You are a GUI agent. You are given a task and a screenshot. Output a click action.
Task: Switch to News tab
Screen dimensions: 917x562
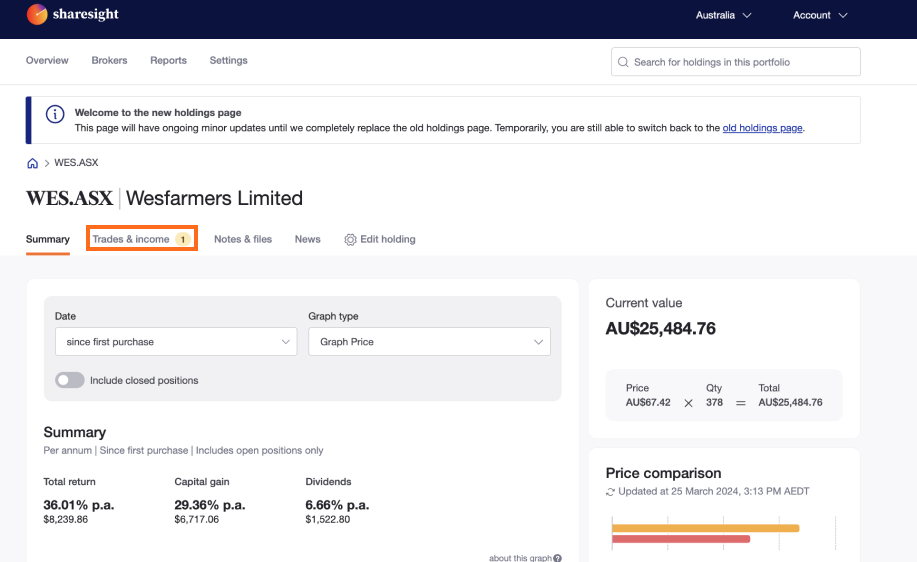[x=308, y=239]
